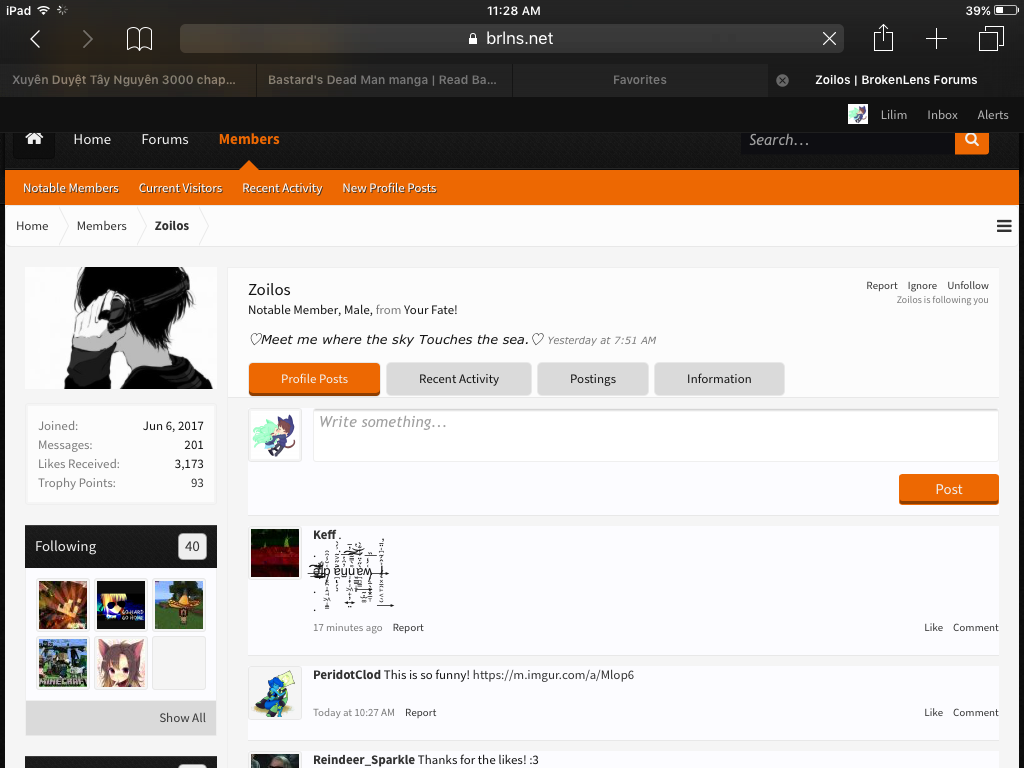
Task: Click the forum home house icon
Action: pyautogui.click(x=34, y=139)
